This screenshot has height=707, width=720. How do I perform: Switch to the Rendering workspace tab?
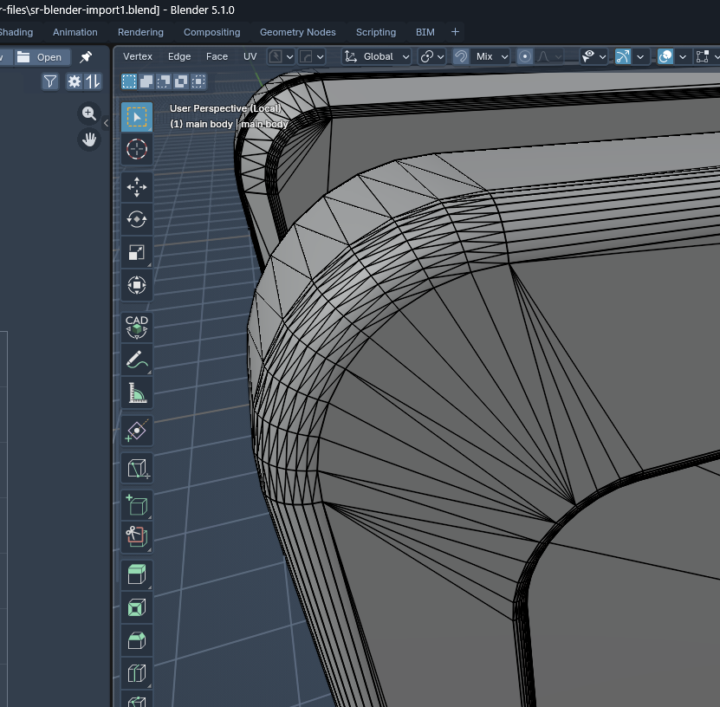pyautogui.click(x=141, y=32)
